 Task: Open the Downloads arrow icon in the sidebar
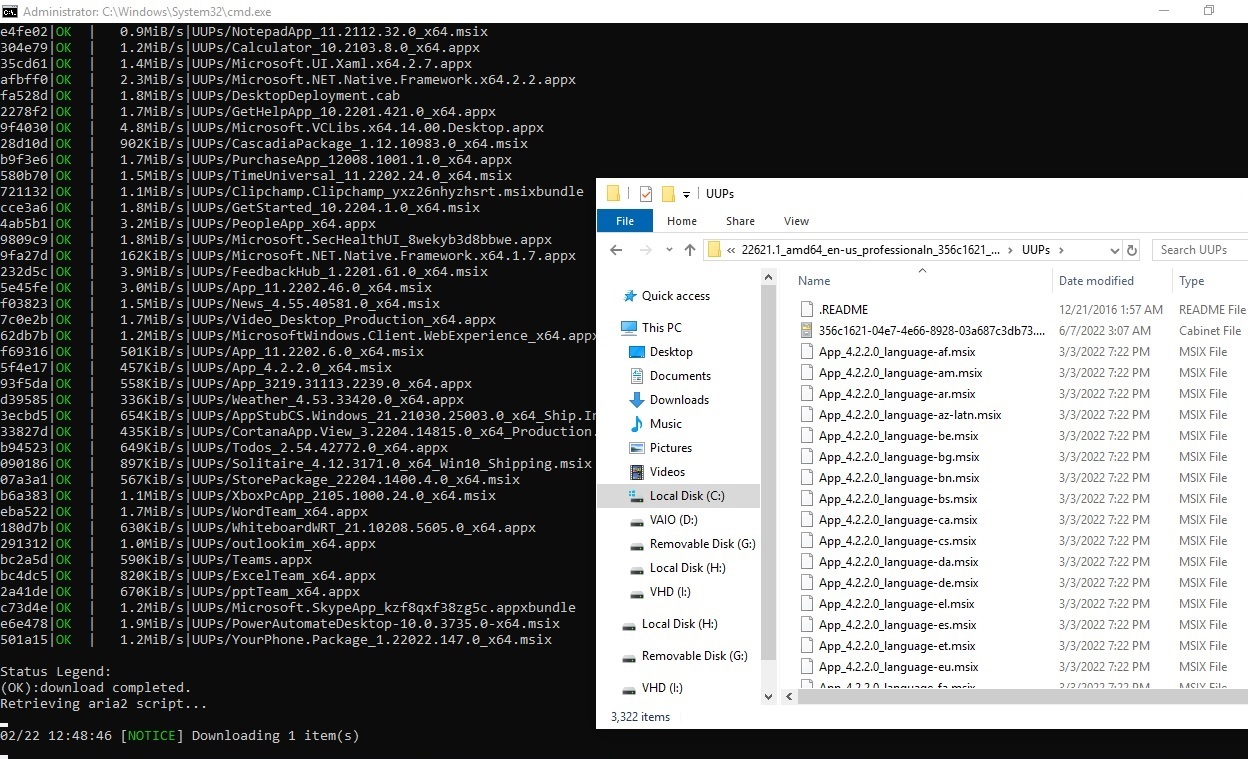(637, 400)
